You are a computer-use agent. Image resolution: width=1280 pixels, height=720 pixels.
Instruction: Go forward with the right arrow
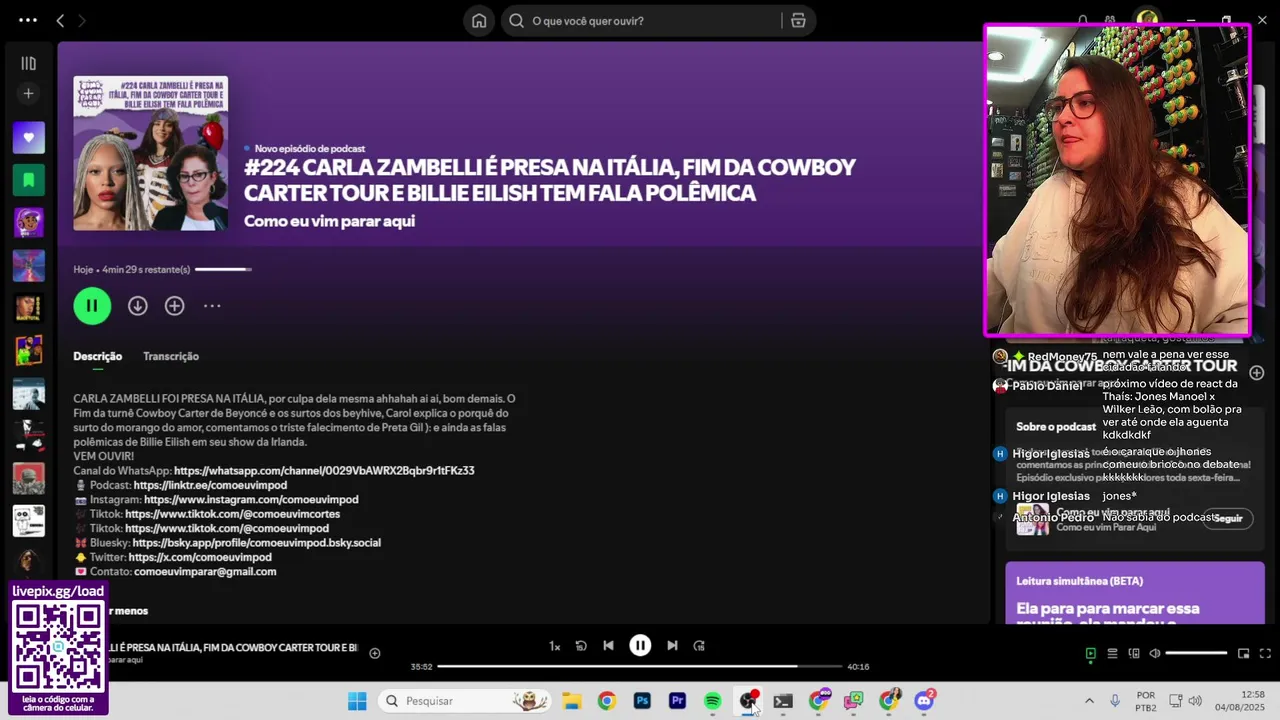[82, 20]
